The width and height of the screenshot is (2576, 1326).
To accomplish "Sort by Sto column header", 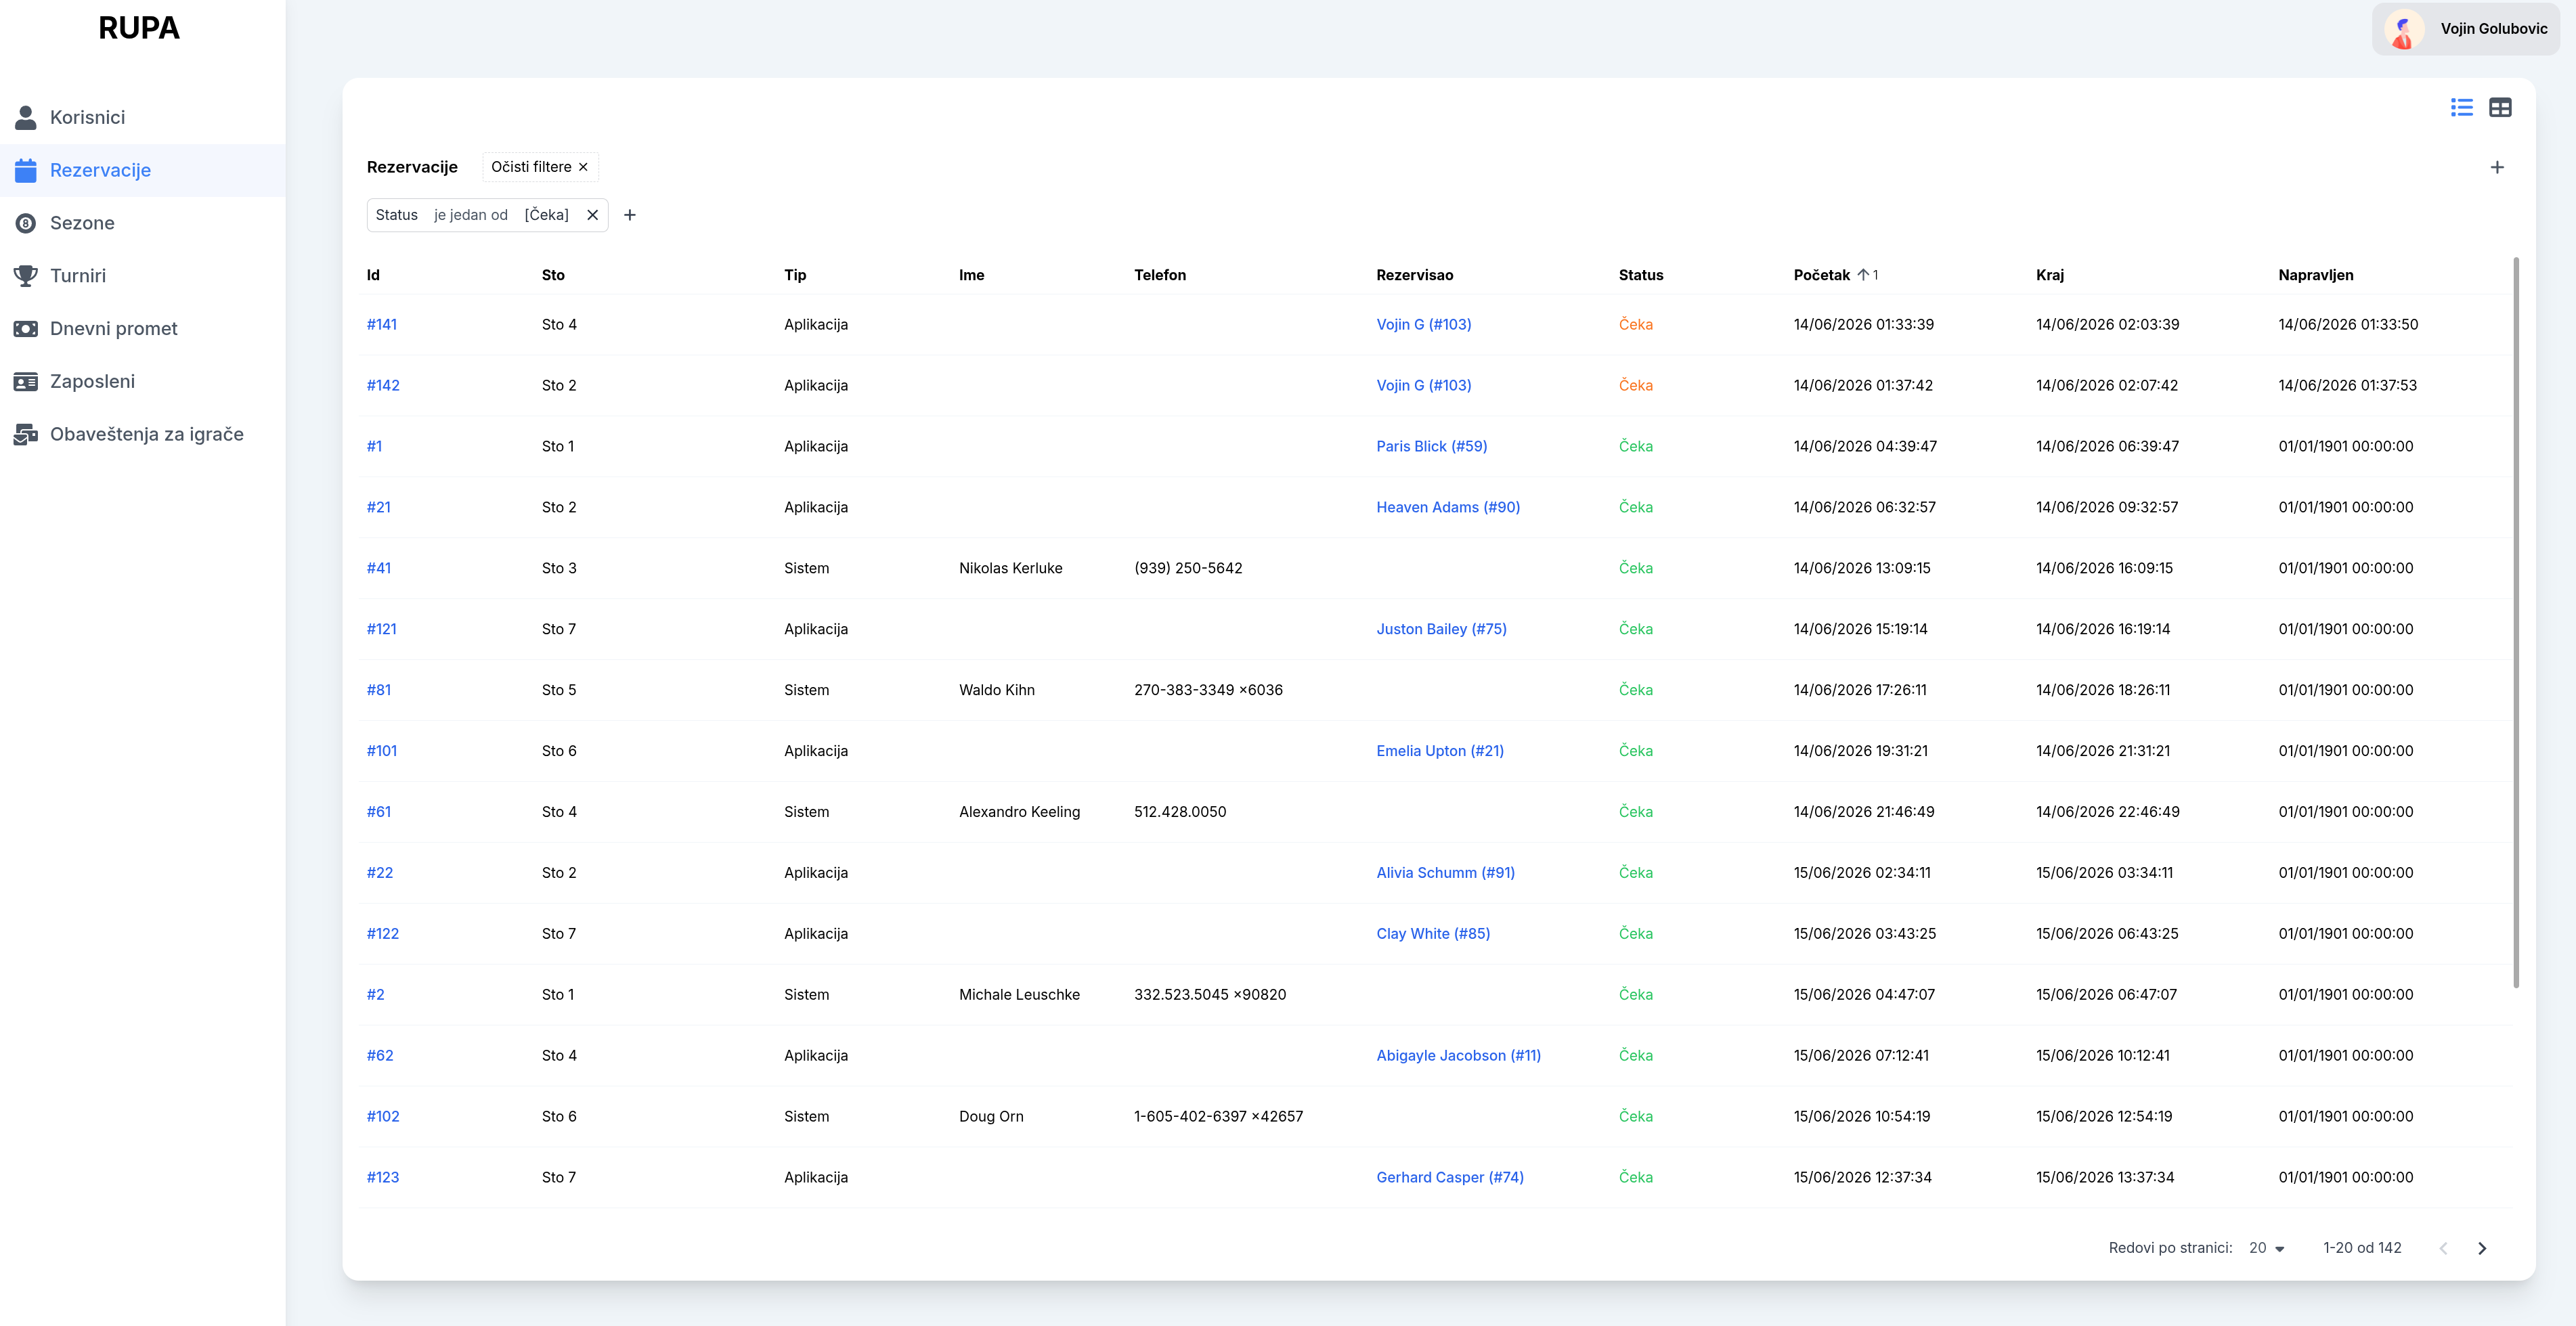I will click(553, 275).
